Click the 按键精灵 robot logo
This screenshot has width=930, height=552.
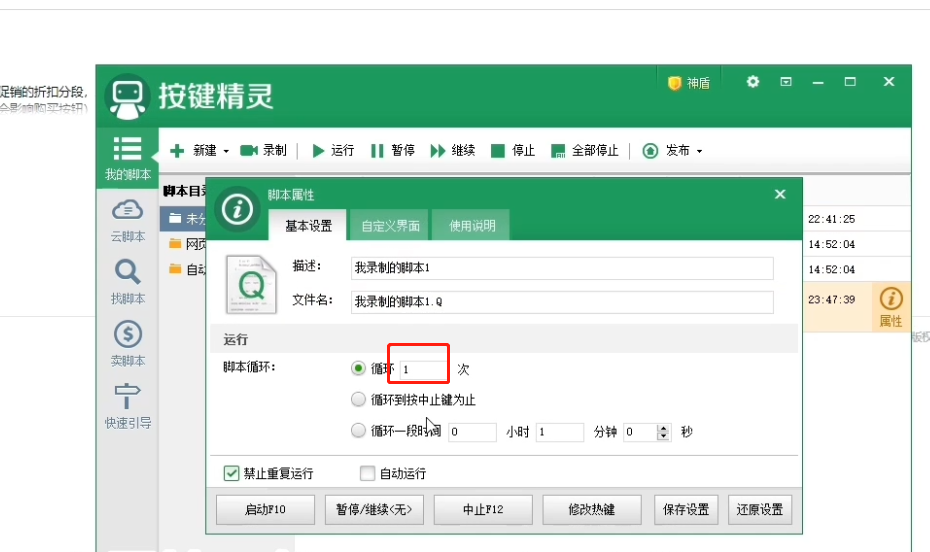coord(127,97)
